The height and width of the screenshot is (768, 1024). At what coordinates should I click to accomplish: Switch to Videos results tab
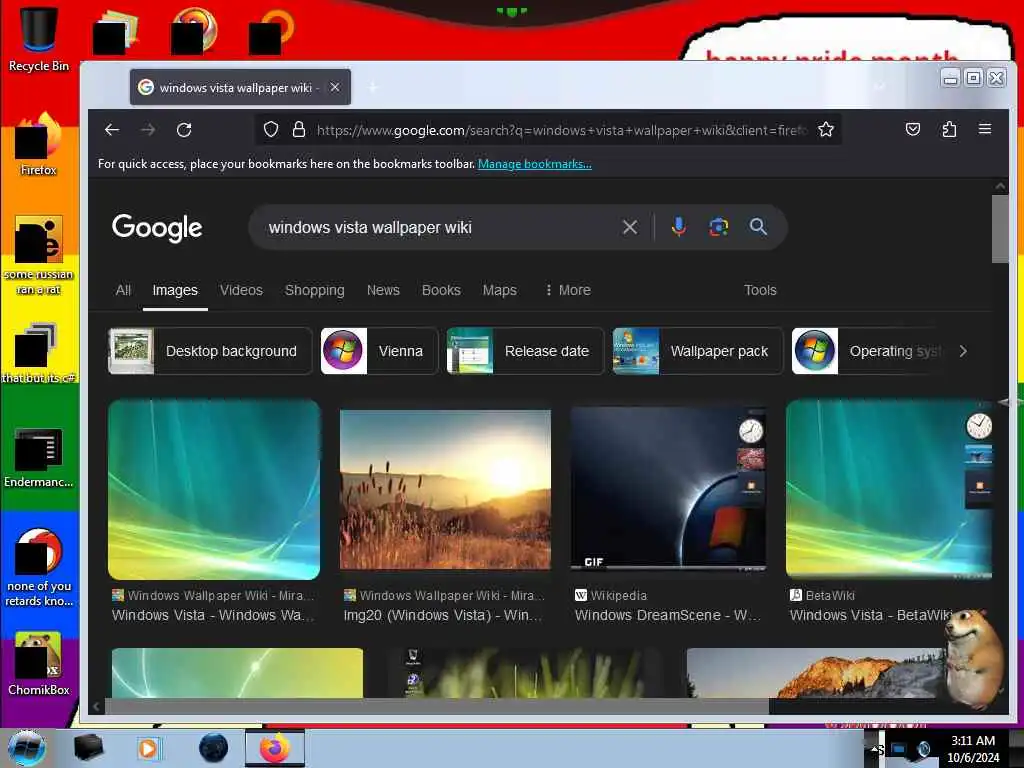pos(241,290)
